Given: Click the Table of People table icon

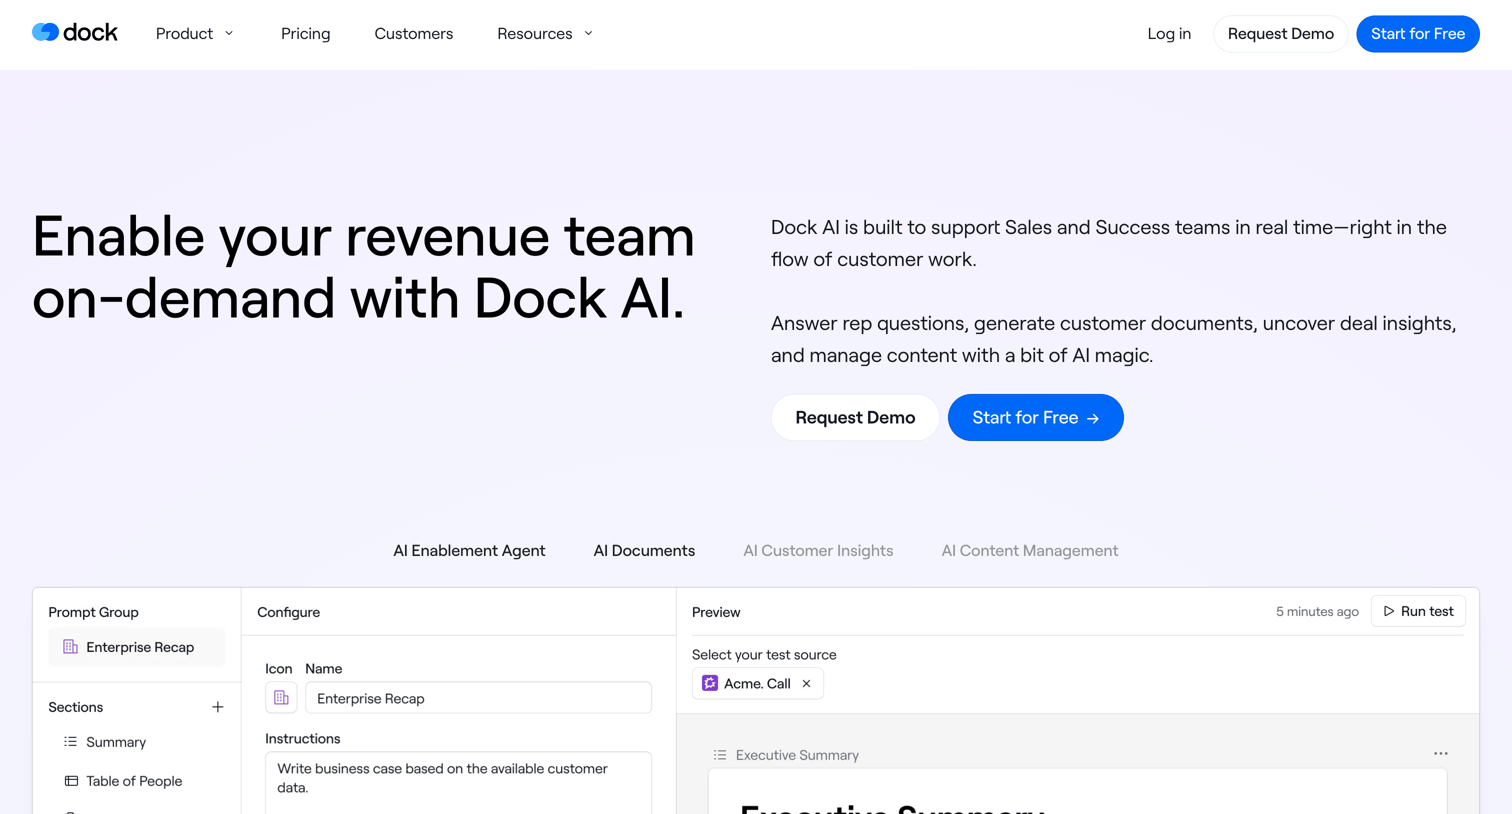Looking at the screenshot, I should pos(71,781).
